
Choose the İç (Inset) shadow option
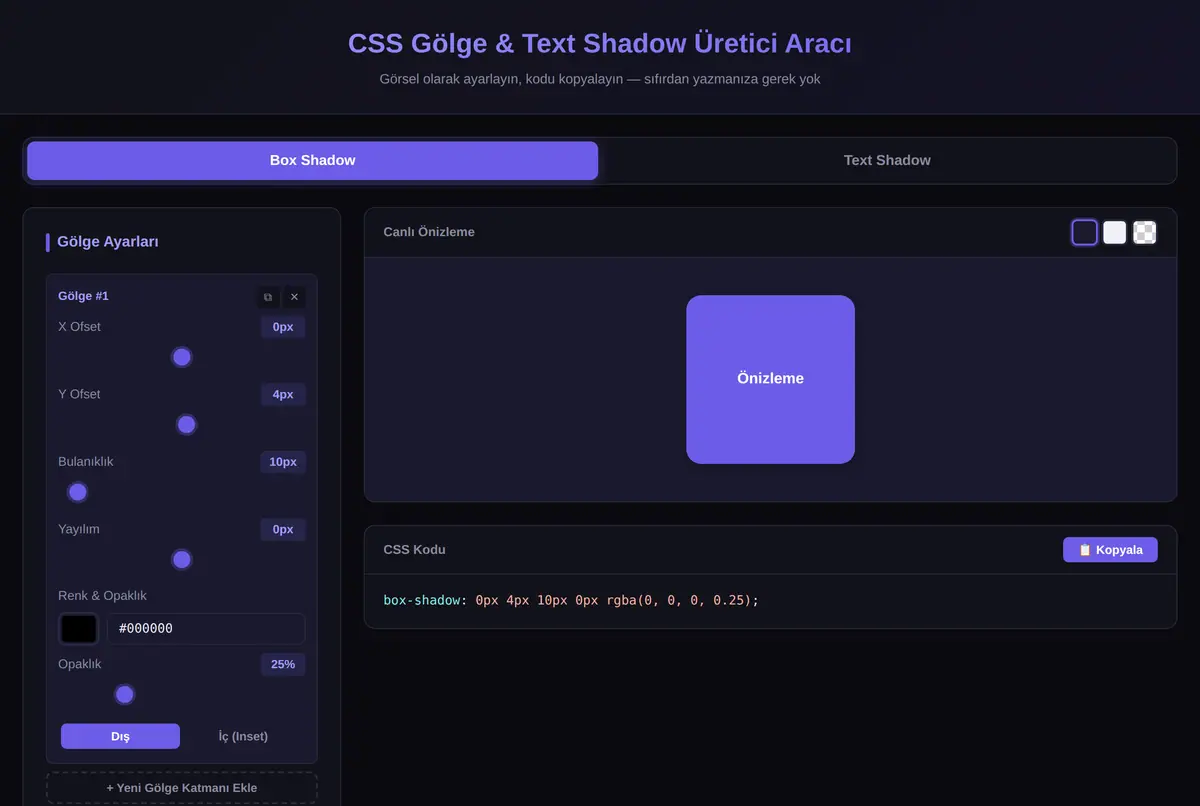pos(243,736)
